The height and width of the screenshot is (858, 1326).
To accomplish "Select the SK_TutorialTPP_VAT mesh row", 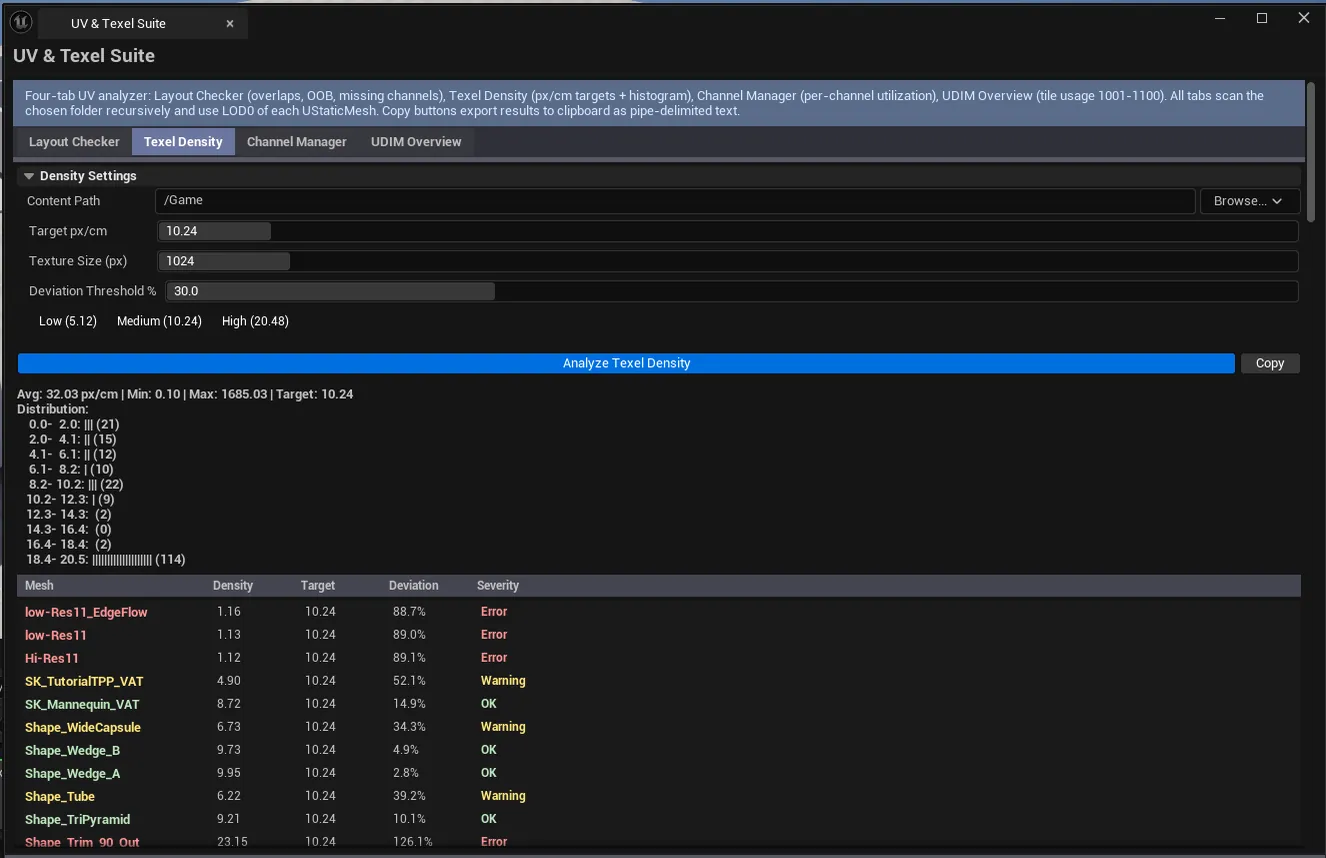I will point(659,681).
